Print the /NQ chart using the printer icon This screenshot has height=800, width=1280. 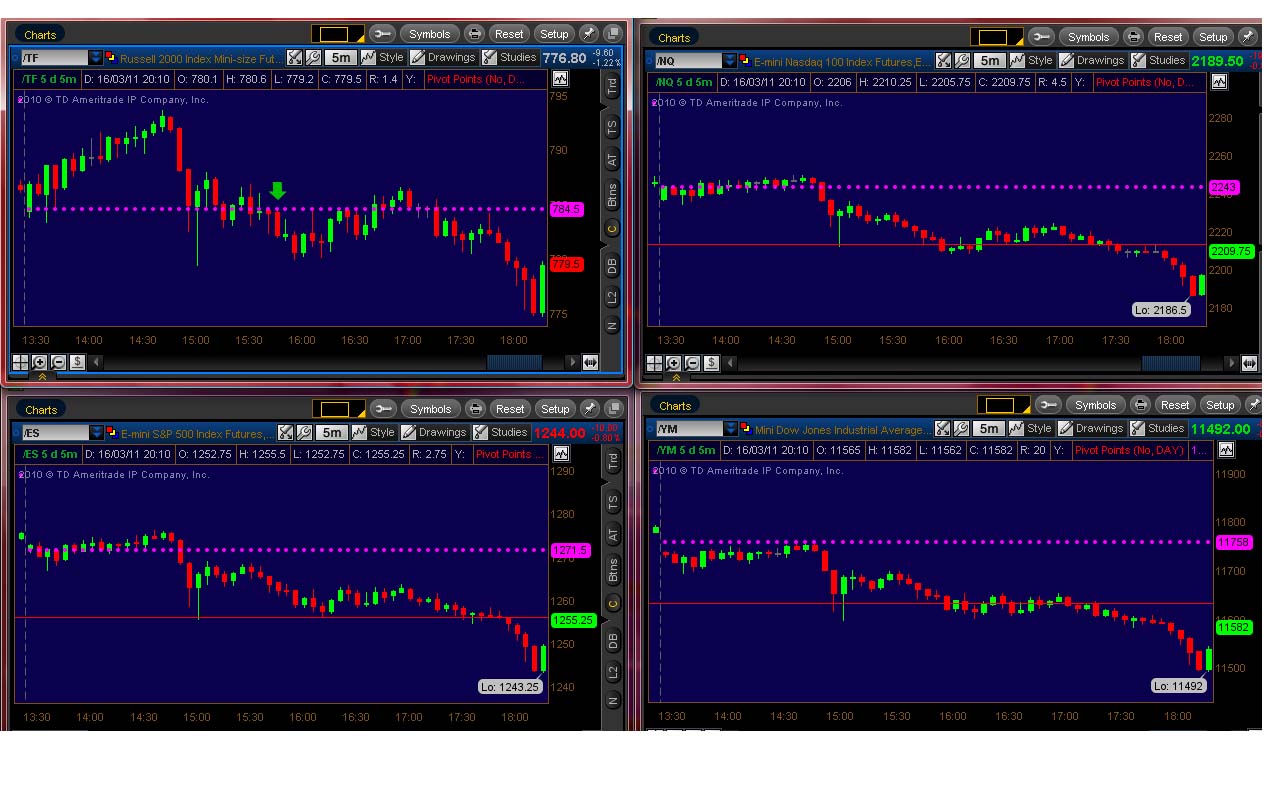1133,37
